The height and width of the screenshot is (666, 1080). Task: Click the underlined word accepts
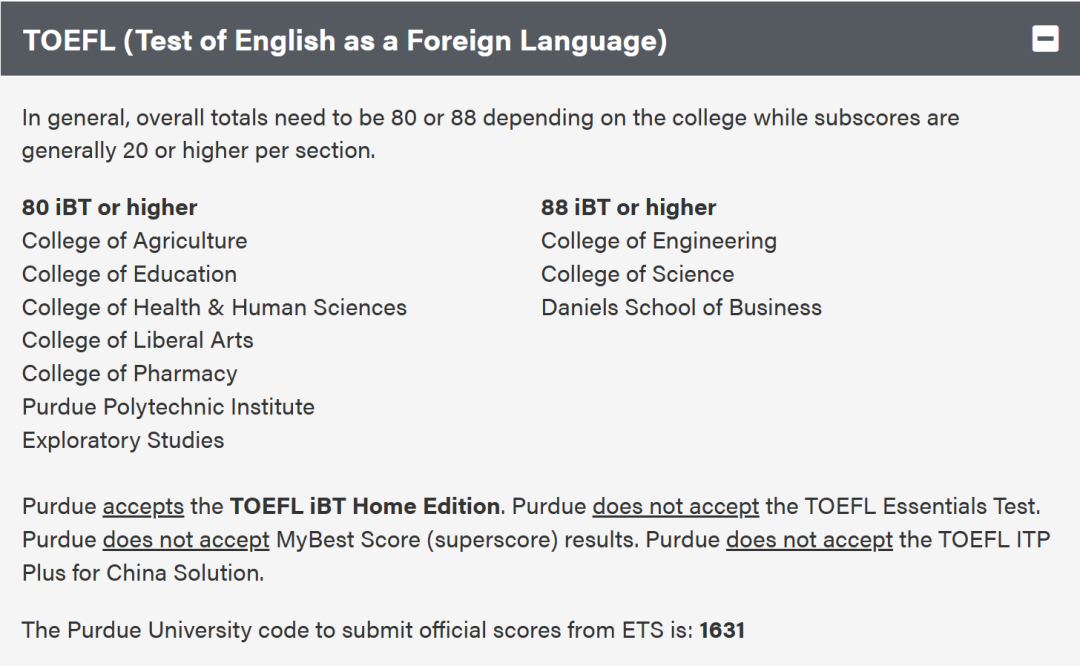[x=143, y=506]
